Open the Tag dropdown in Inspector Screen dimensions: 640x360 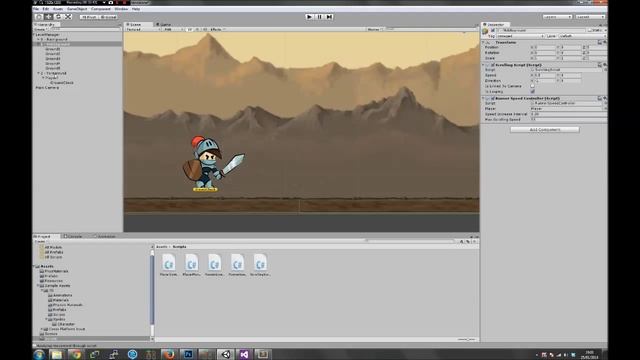pos(520,36)
